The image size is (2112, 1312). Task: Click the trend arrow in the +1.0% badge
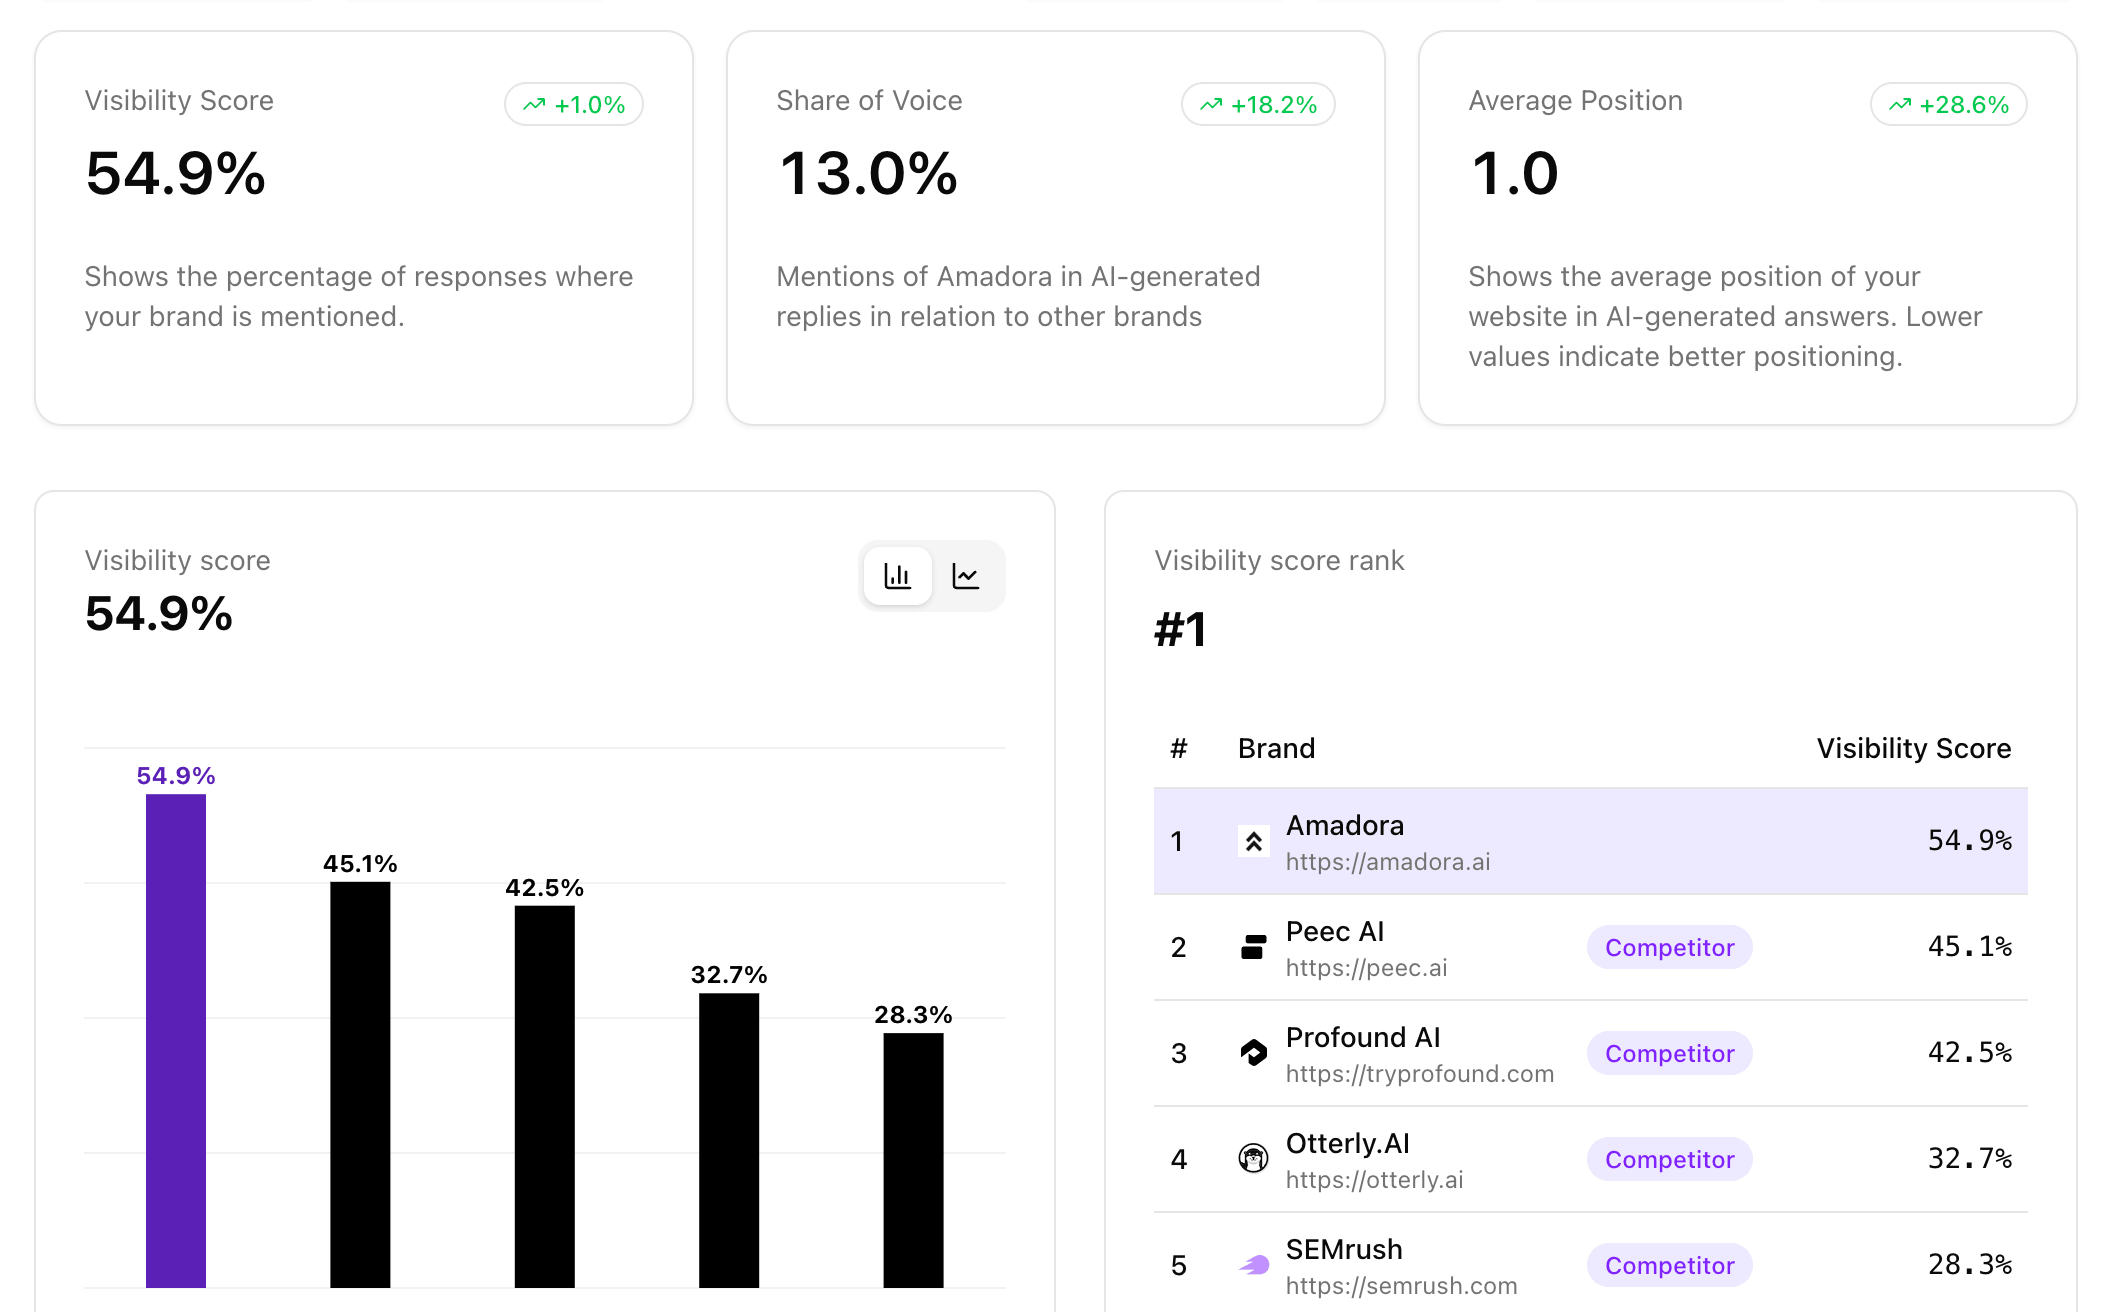[x=534, y=104]
